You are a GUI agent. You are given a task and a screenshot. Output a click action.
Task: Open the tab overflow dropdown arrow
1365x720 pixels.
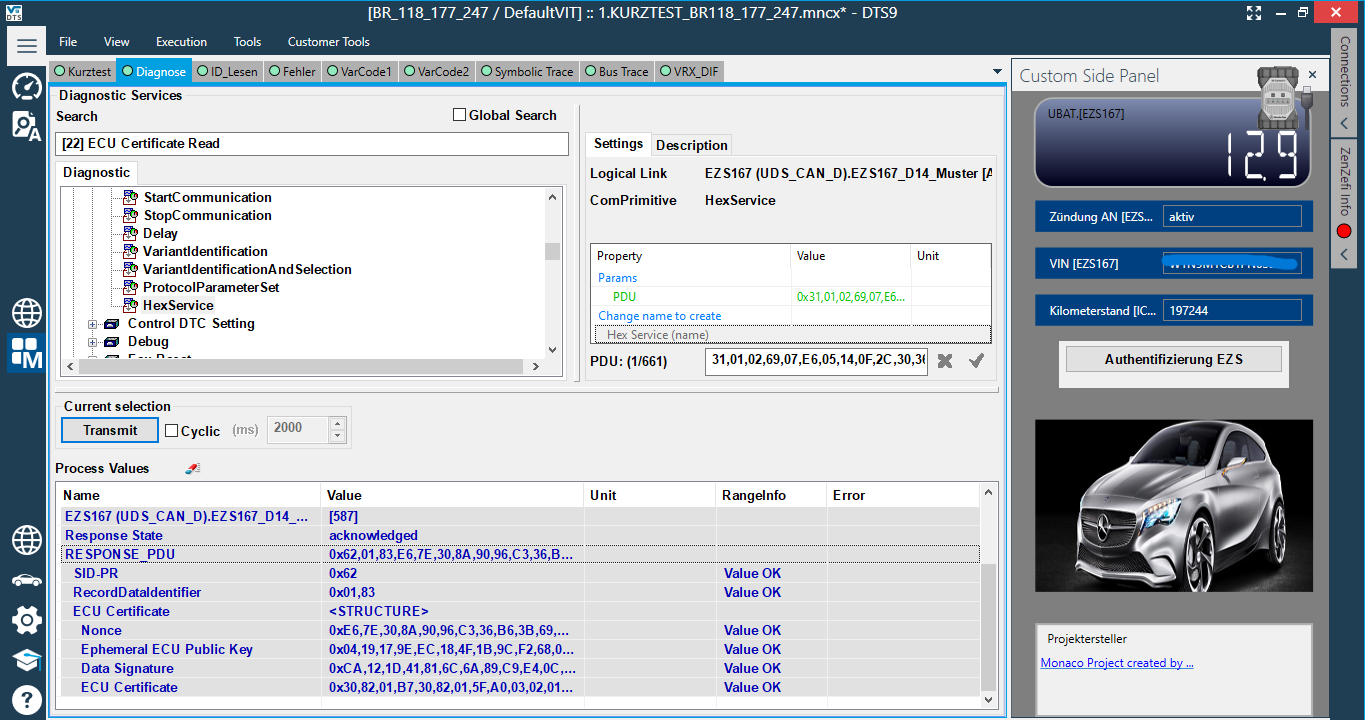pyautogui.click(x=996, y=71)
